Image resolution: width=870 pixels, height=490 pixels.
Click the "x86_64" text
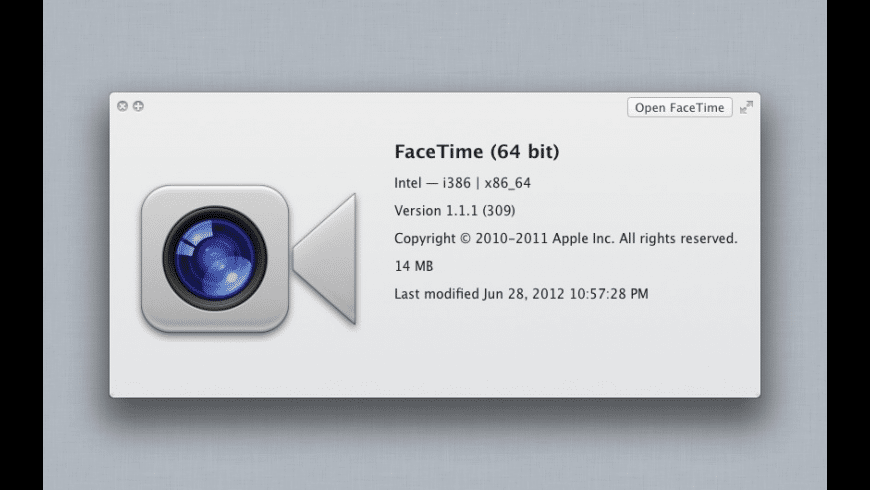[x=510, y=183]
